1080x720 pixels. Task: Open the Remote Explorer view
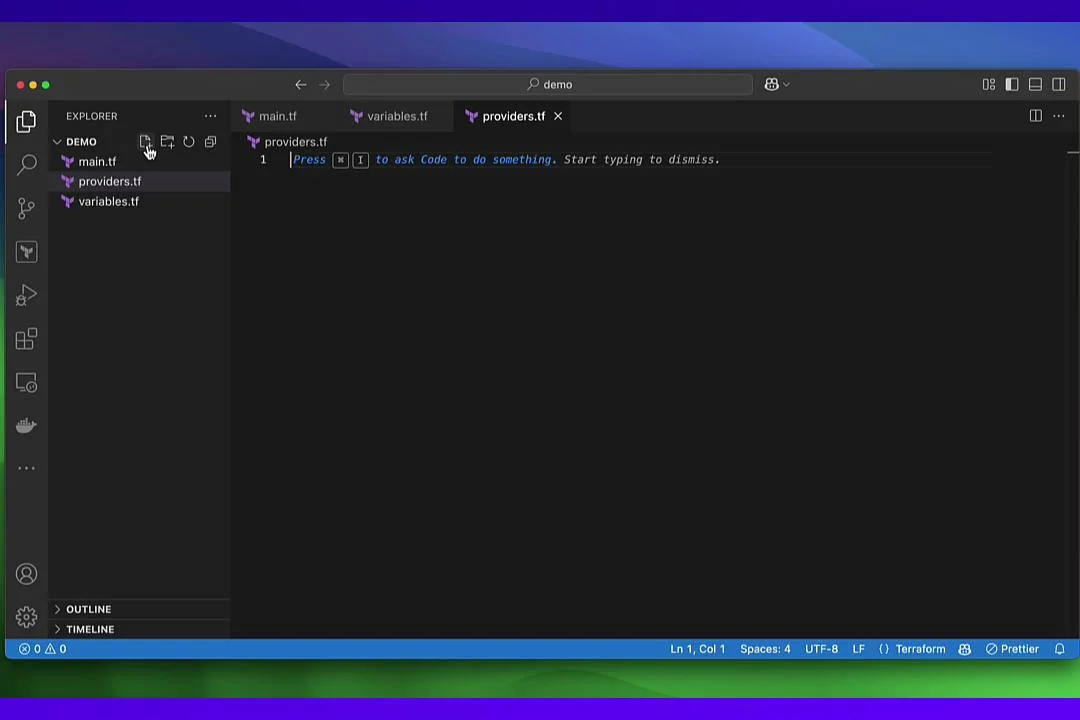click(x=26, y=382)
